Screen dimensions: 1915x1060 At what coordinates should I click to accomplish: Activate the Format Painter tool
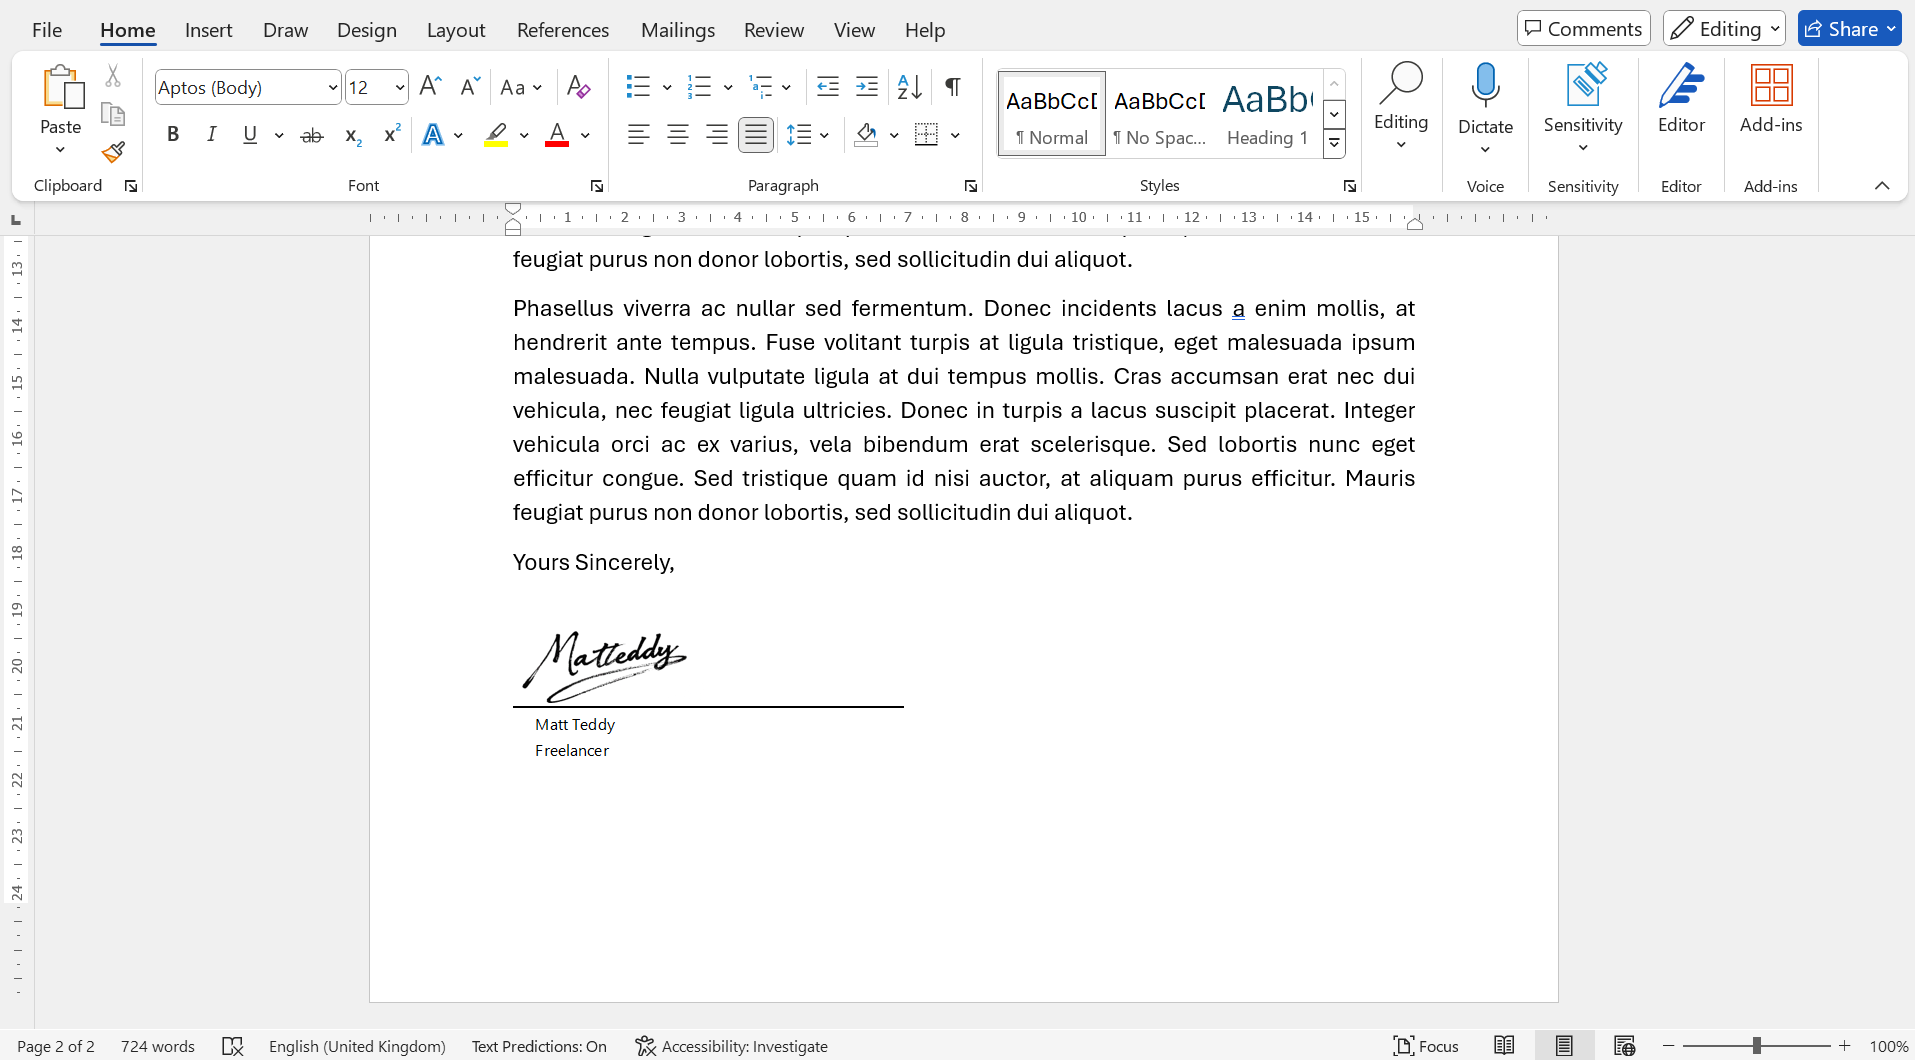point(112,152)
